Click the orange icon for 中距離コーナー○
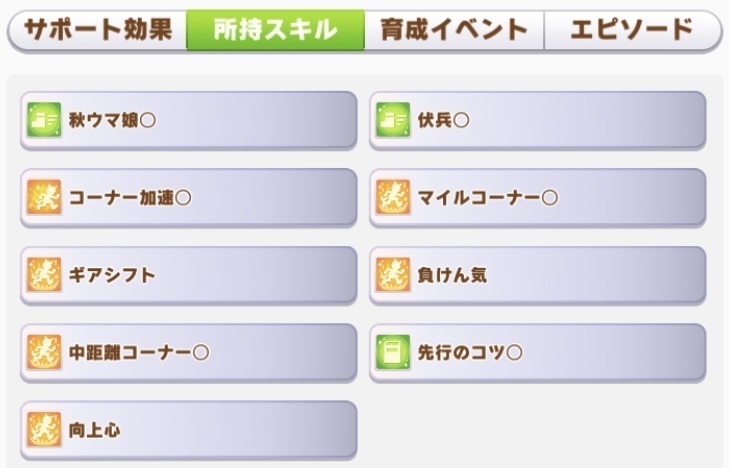 44,352
